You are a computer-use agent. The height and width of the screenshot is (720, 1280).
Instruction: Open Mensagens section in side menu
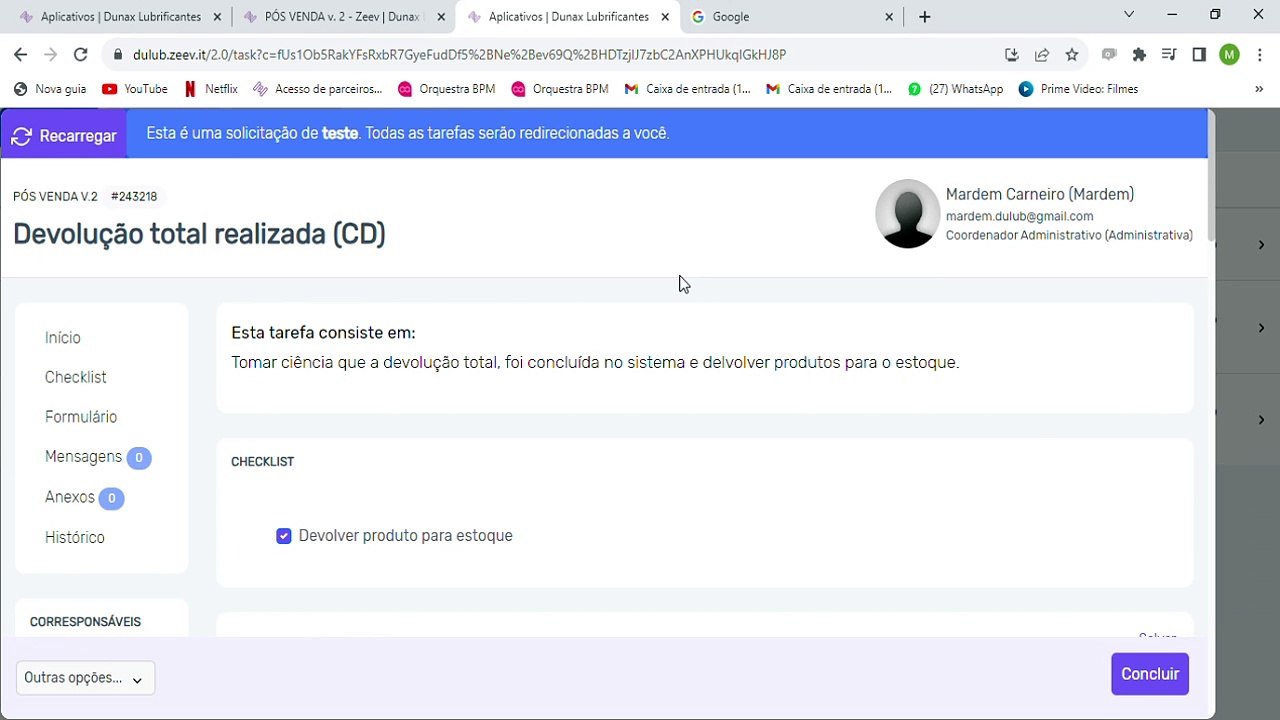click(83, 456)
